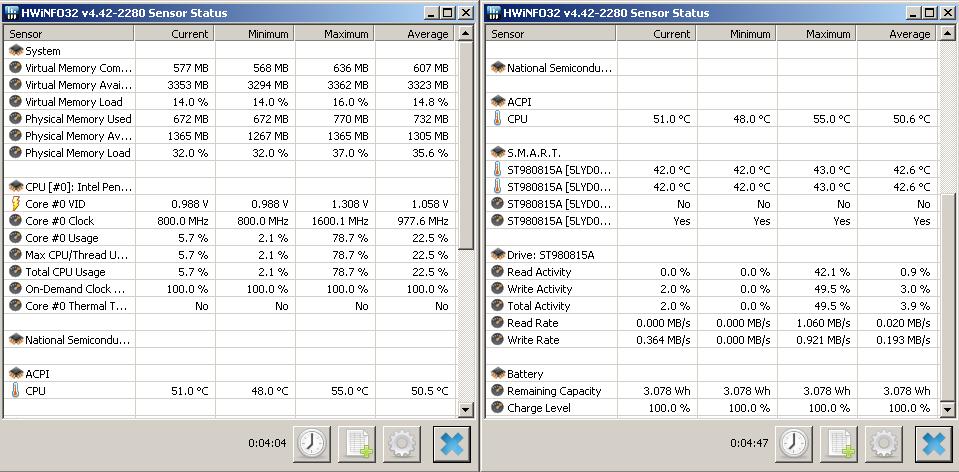Select the Read Rate row

tap(712, 322)
